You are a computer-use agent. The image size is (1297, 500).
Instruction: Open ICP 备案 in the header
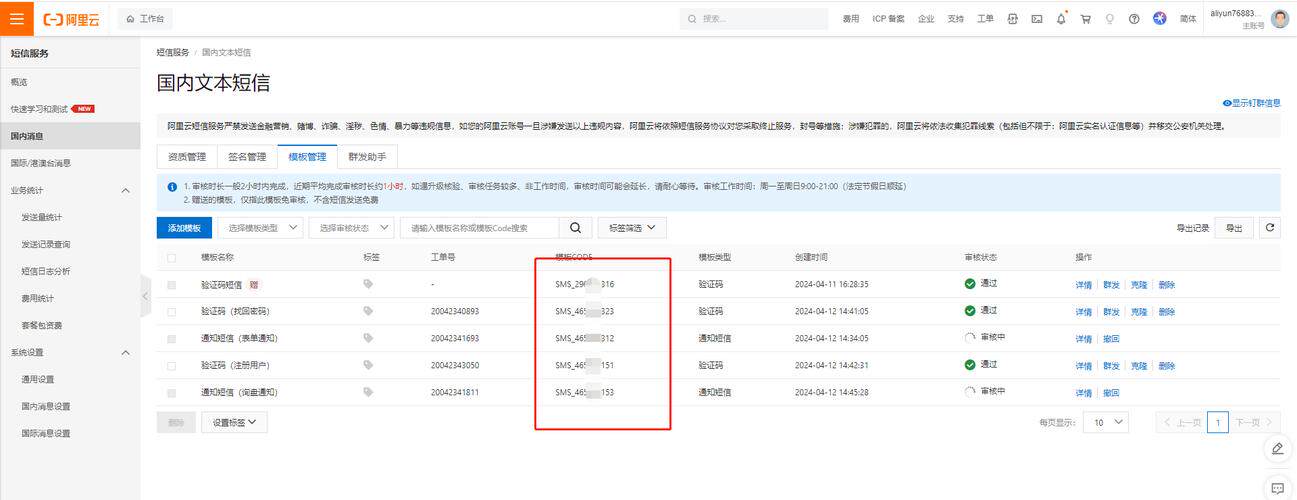pos(888,19)
